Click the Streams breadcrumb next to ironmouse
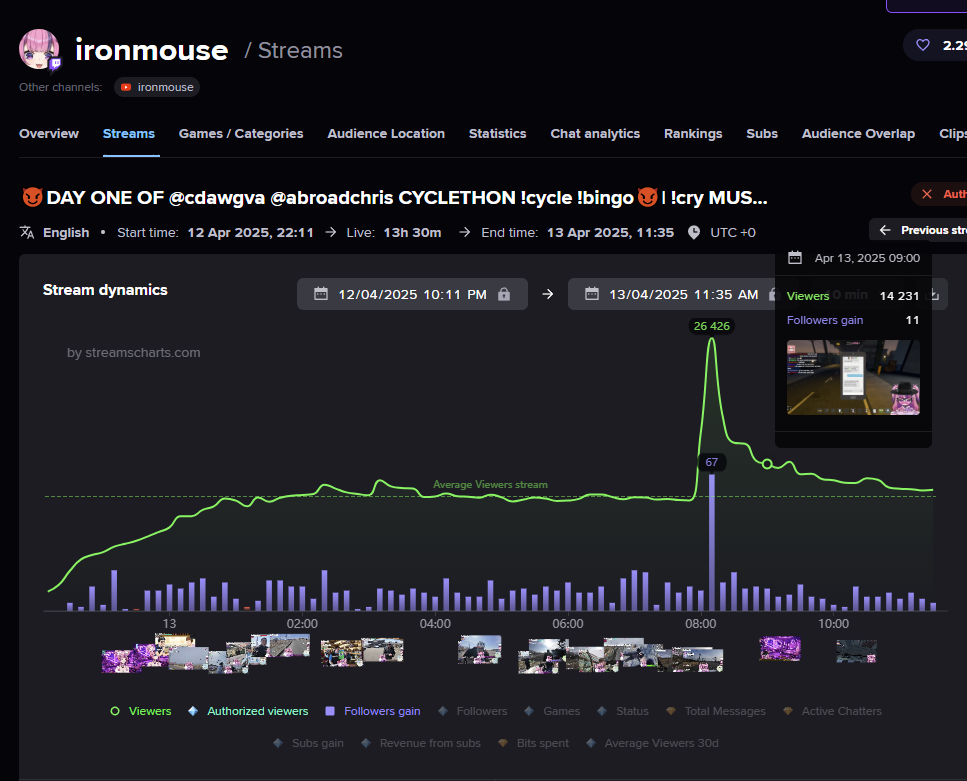Screen dimensions: 967x781 click(300, 51)
